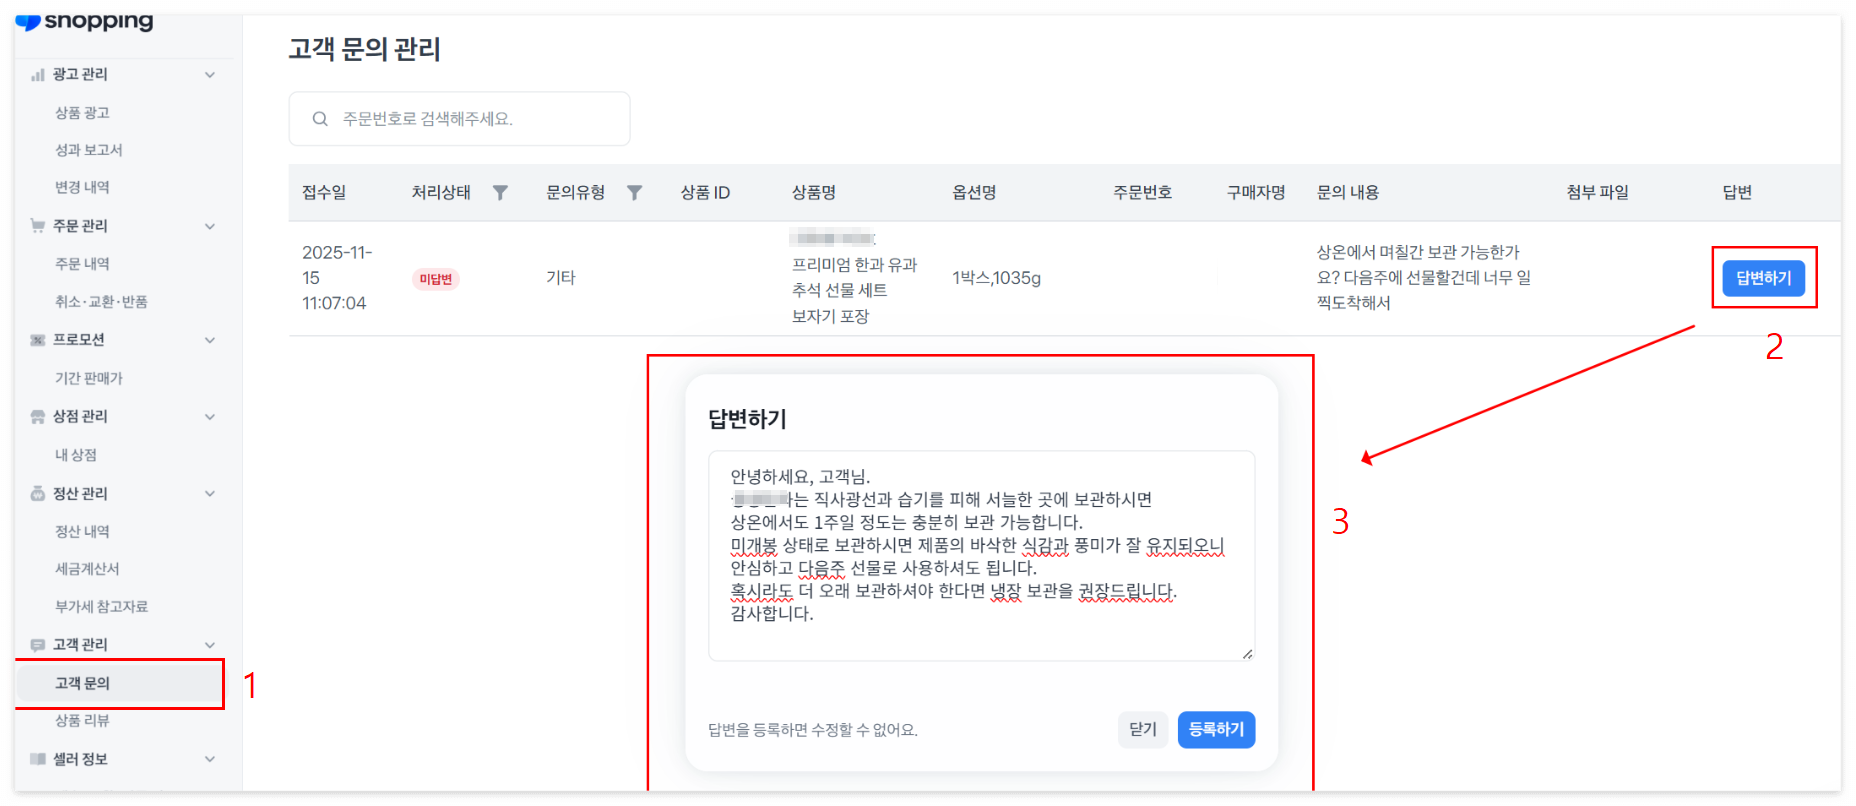Click the 1박스,1035g option cell
The width and height of the screenshot is (1856, 806).
[996, 278]
